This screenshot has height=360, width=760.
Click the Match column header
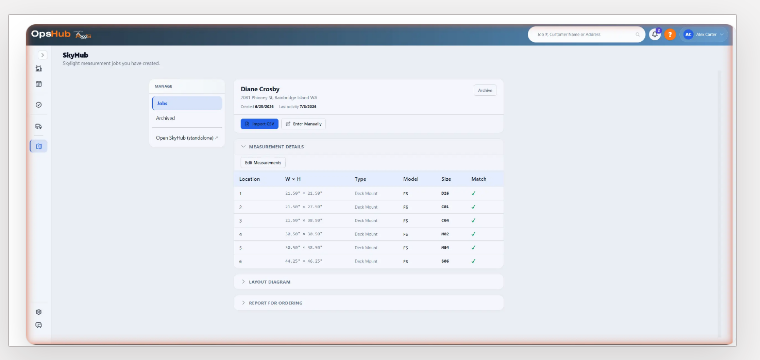pyautogui.click(x=478, y=179)
